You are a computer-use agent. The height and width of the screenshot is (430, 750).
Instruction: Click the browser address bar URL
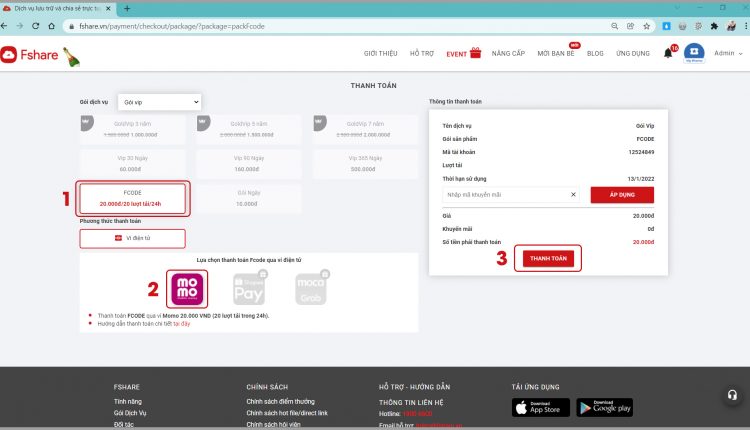tap(172, 26)
